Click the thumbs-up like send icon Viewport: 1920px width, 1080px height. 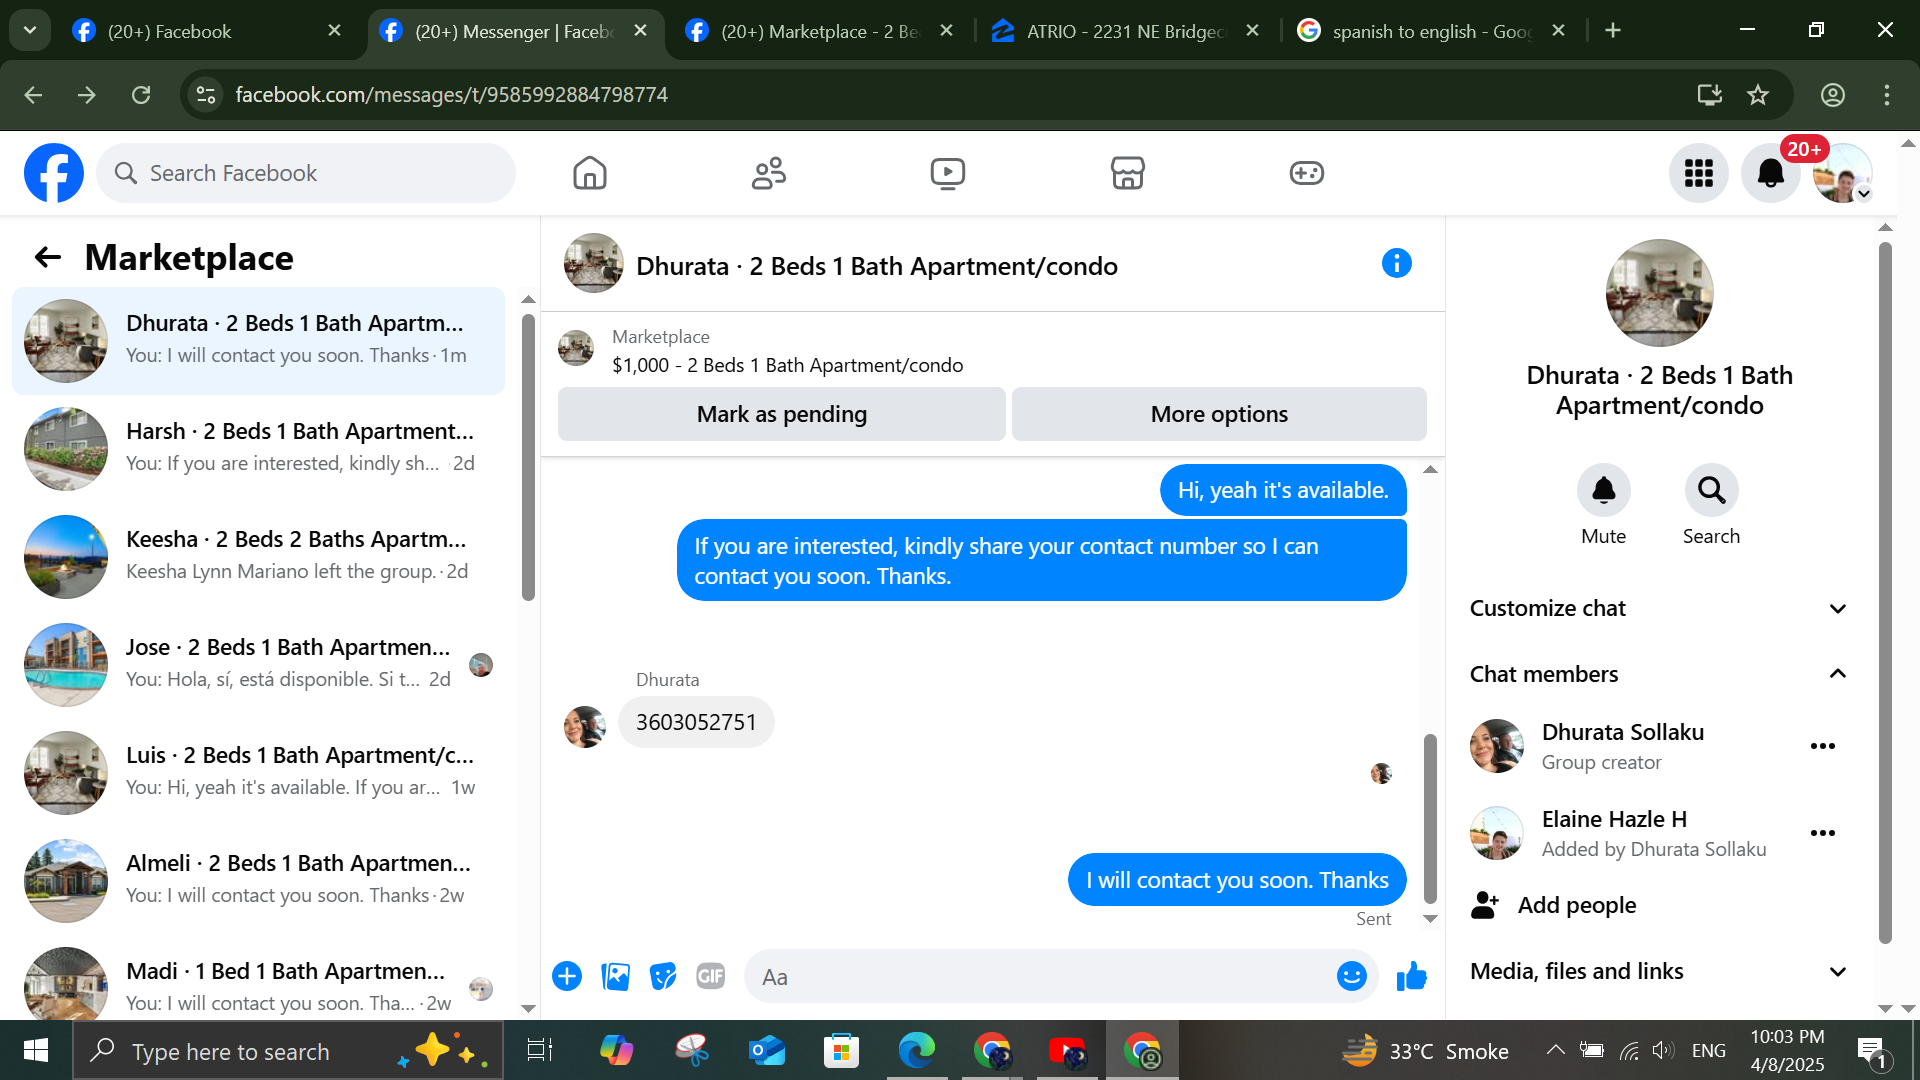[1411, 976]
